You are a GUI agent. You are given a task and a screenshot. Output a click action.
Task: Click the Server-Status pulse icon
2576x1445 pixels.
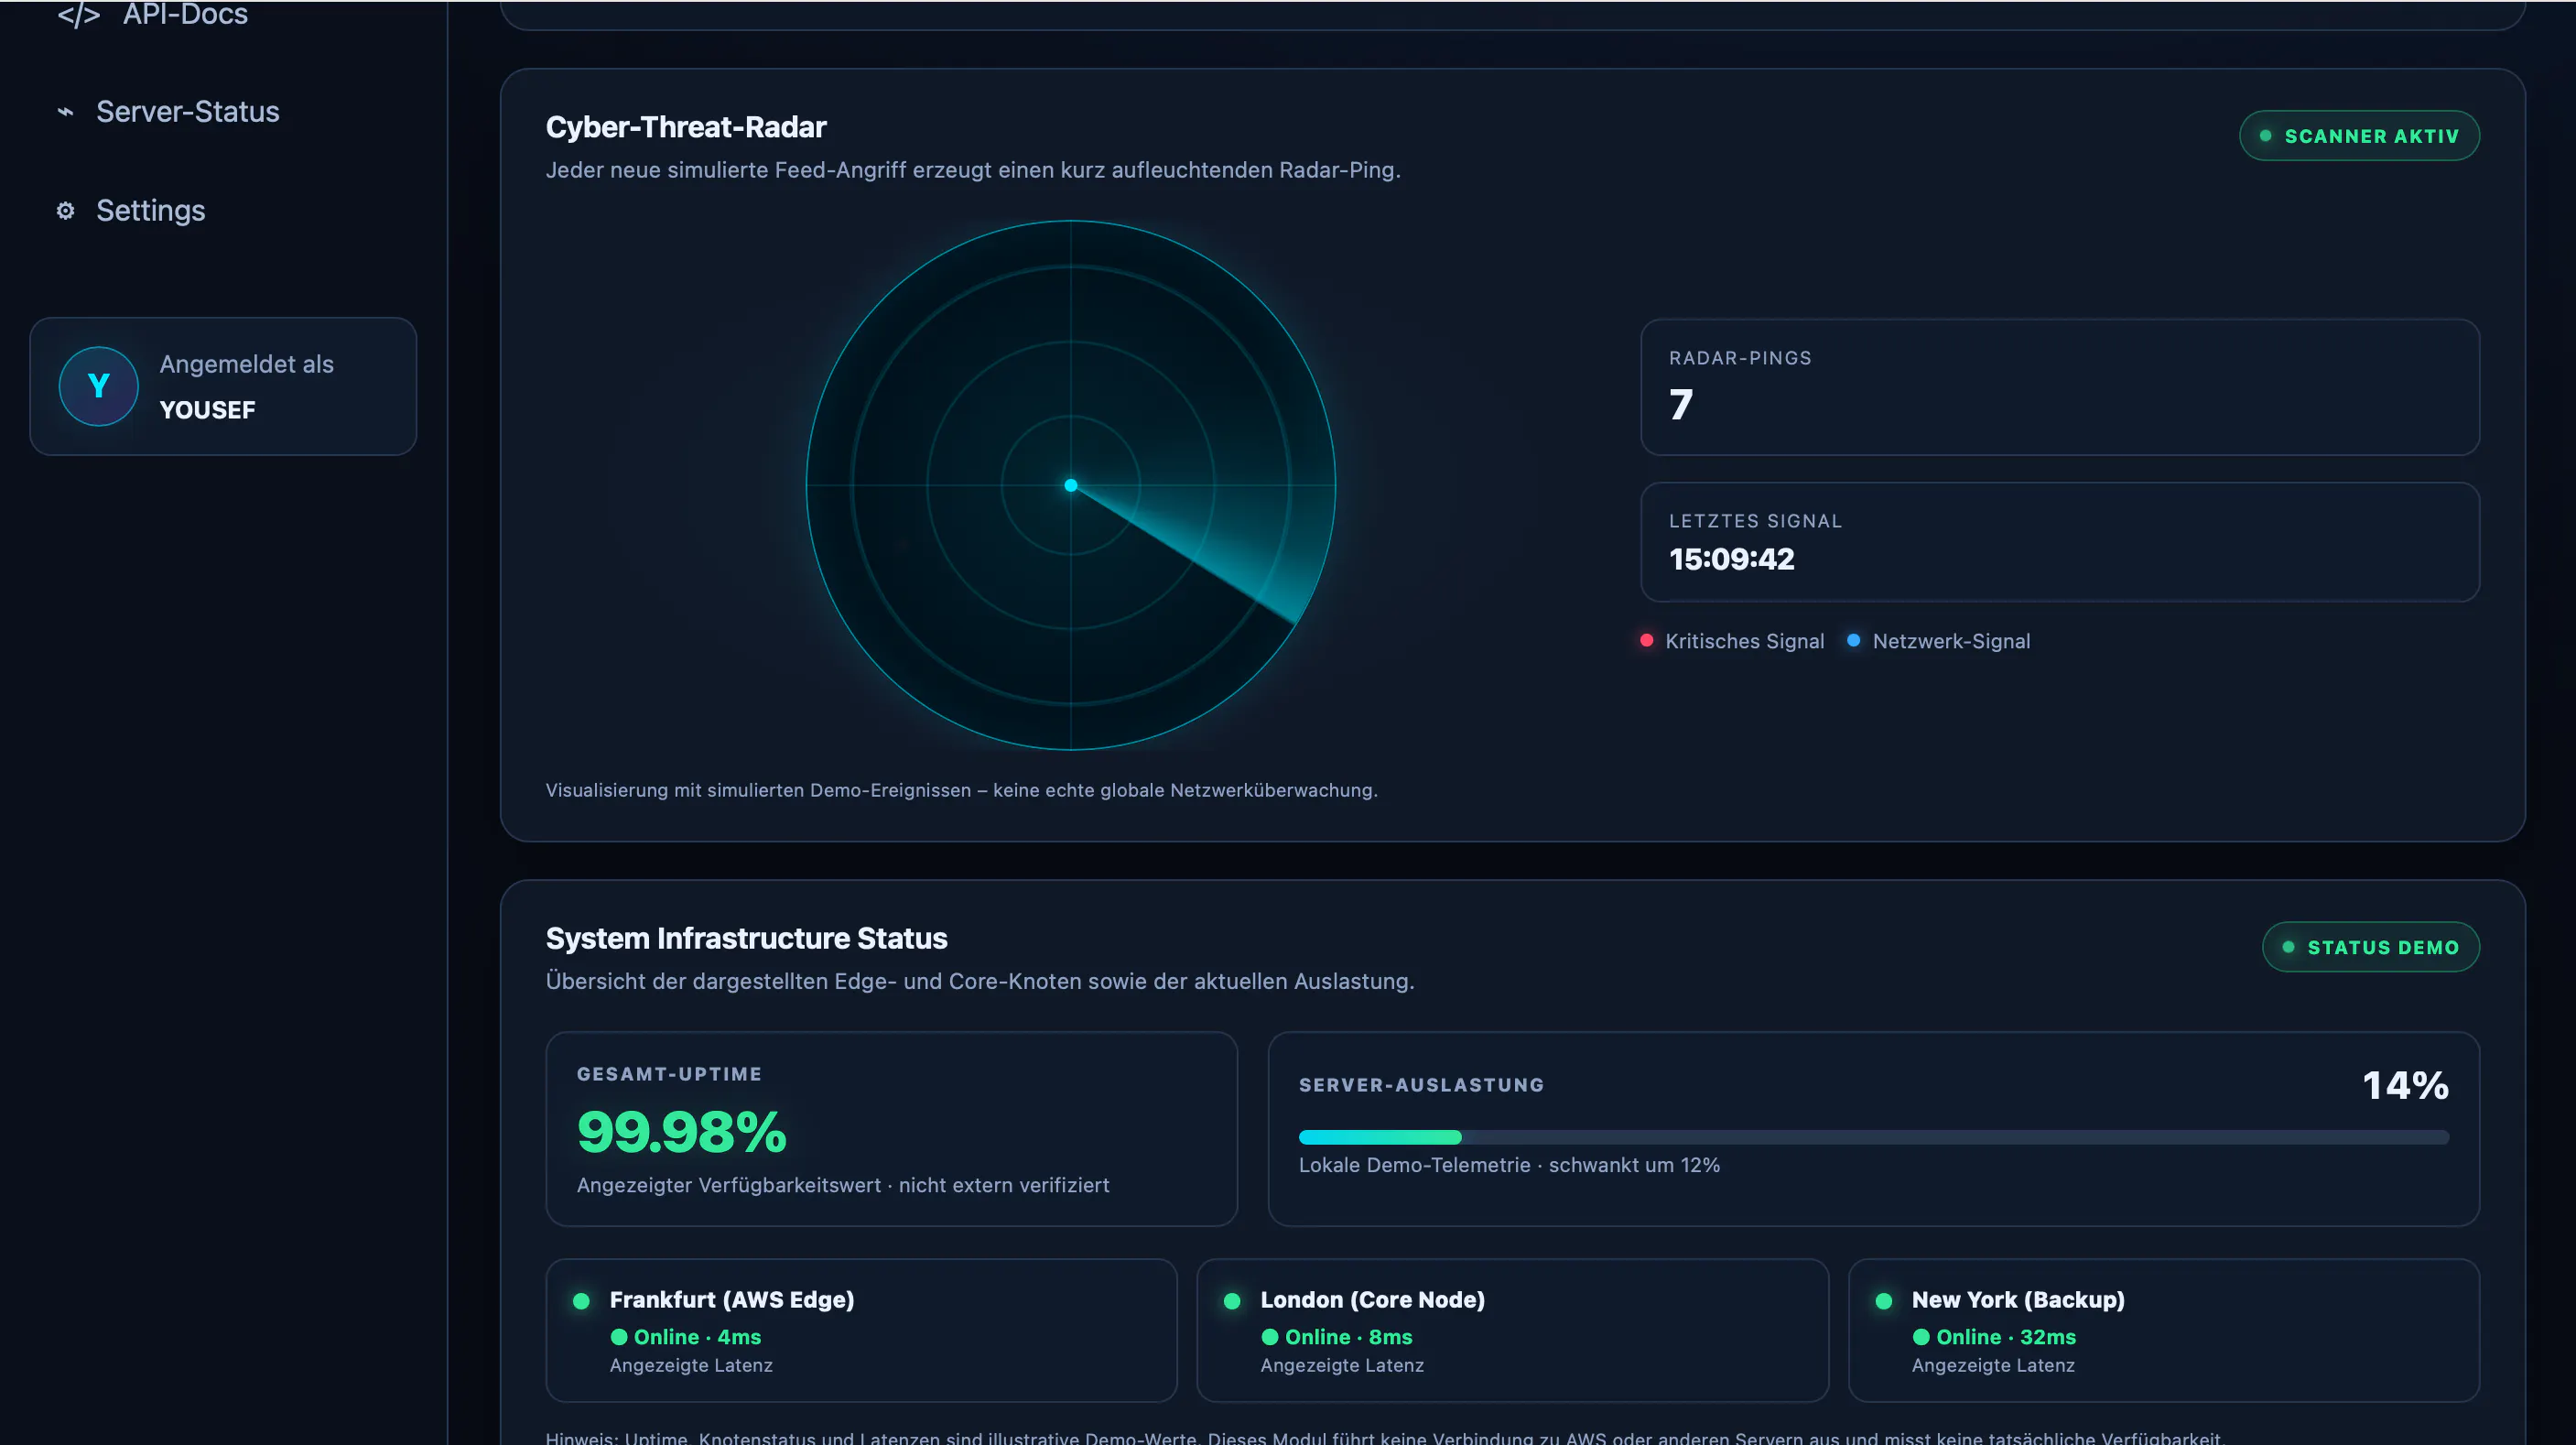point(66,111)
